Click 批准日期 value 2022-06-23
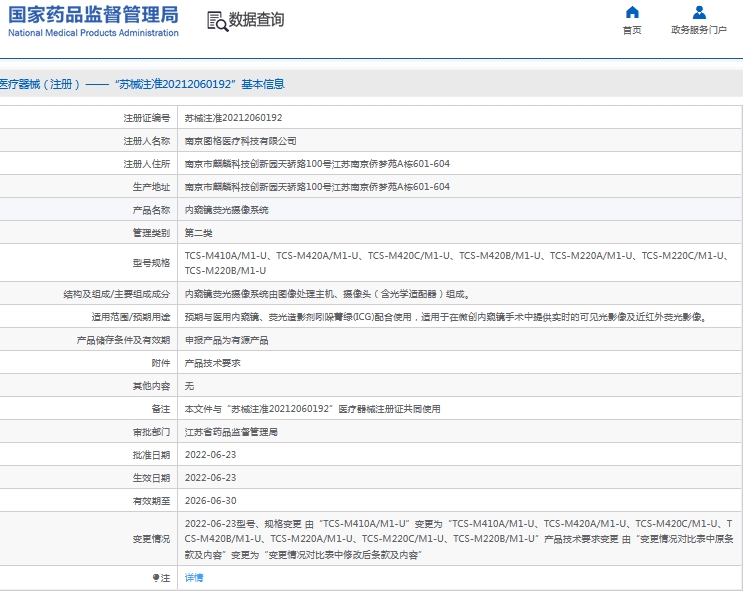Screen dimensions: 743x598 click(210, 455)
